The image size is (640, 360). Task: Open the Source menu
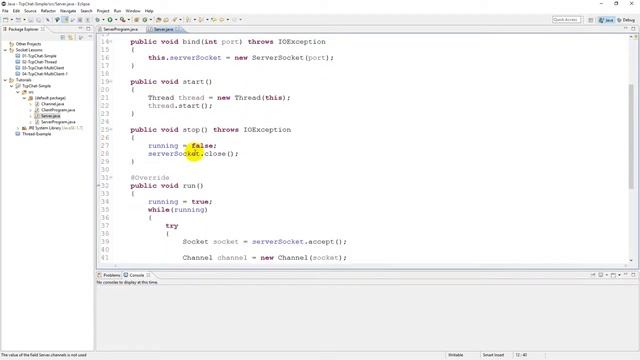tap(30, 11)
